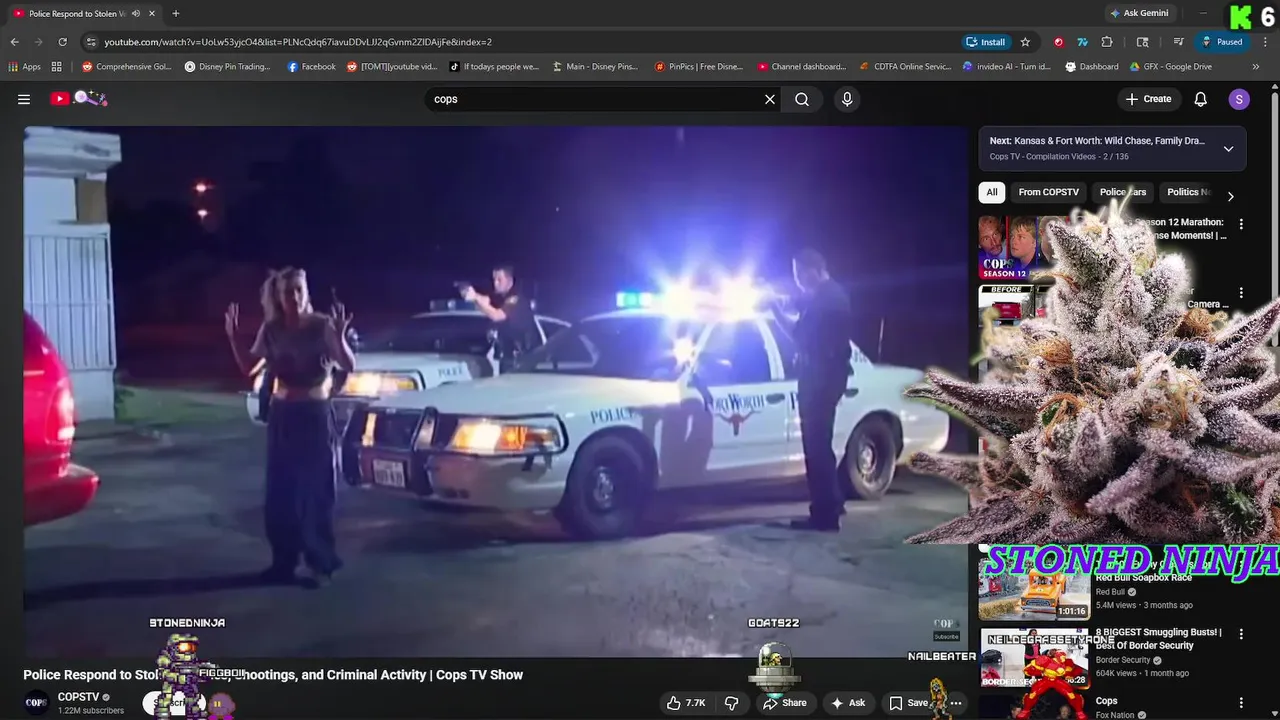Open Channel dashboard bookmark
This screenshot has height=720, width=1280.
(x=802, y=67)
